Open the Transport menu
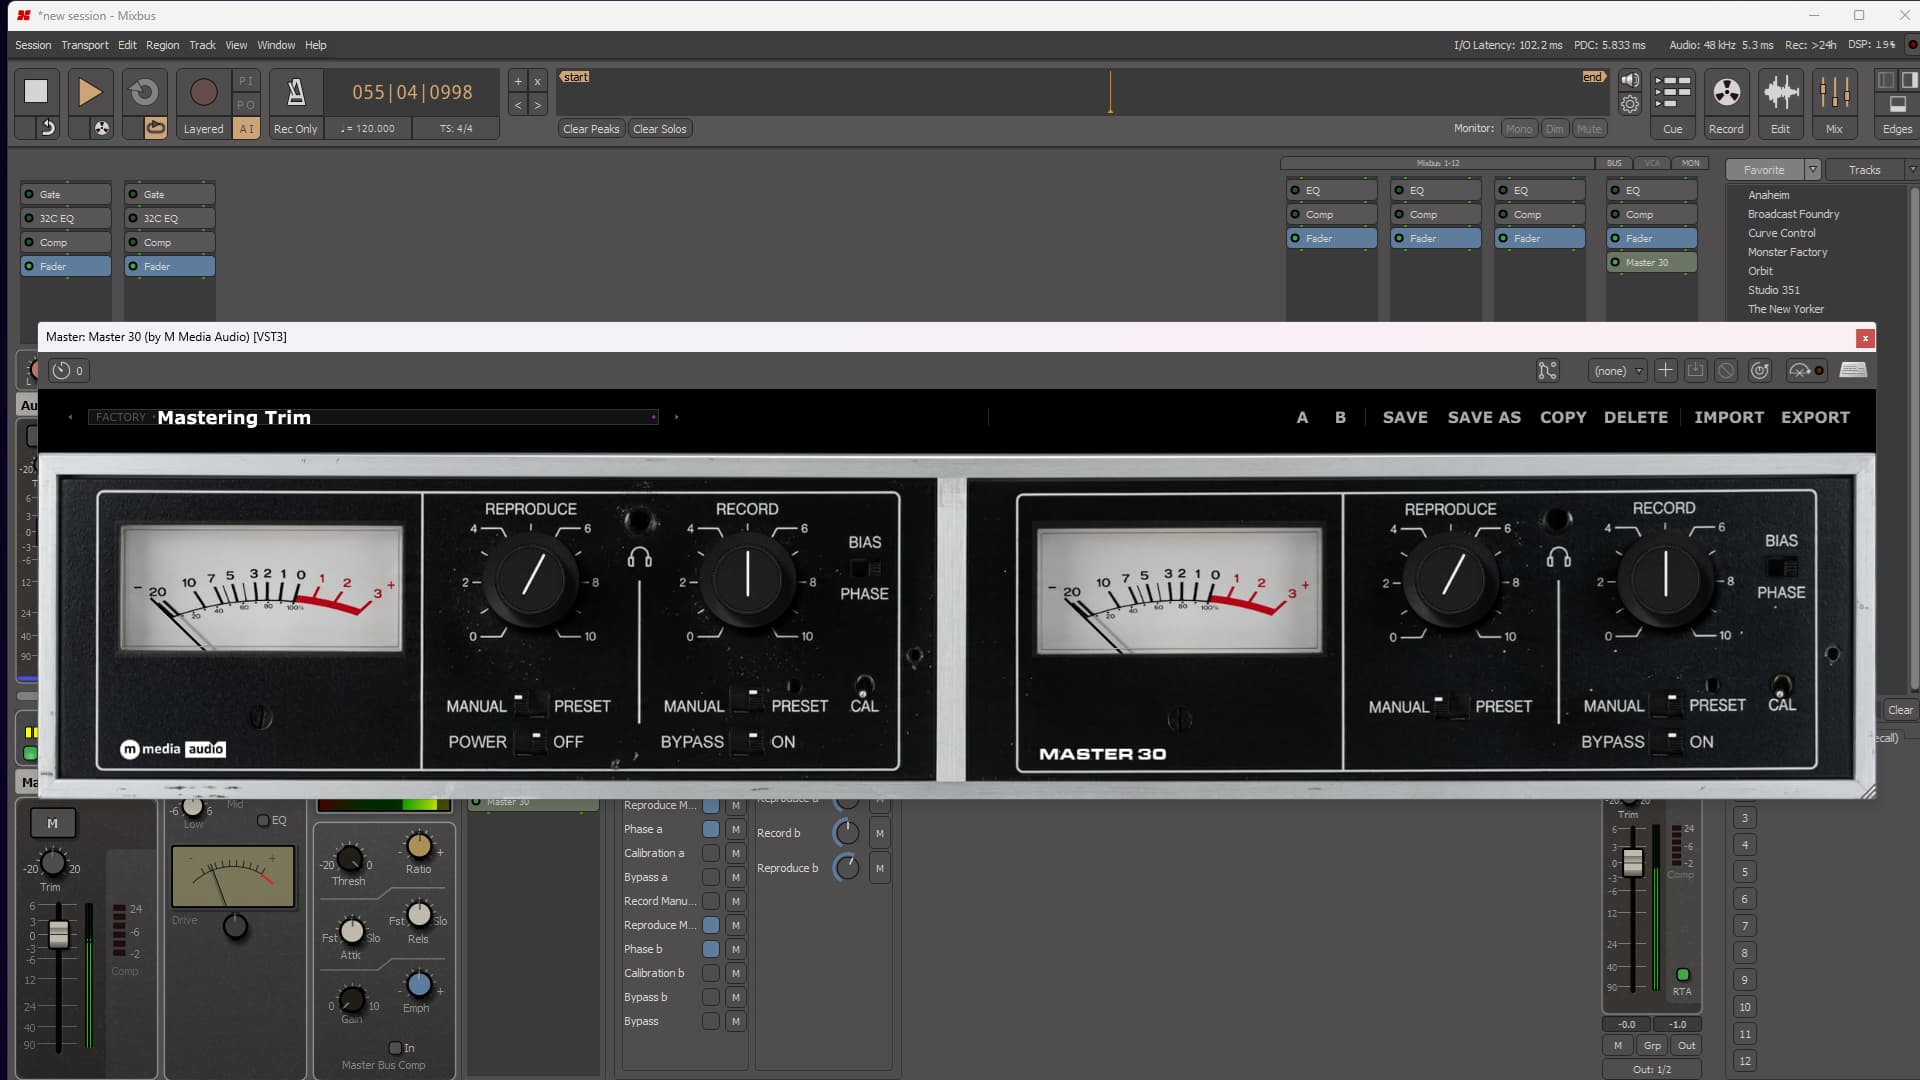The image size is (1920, 1080). click(85, 45)
